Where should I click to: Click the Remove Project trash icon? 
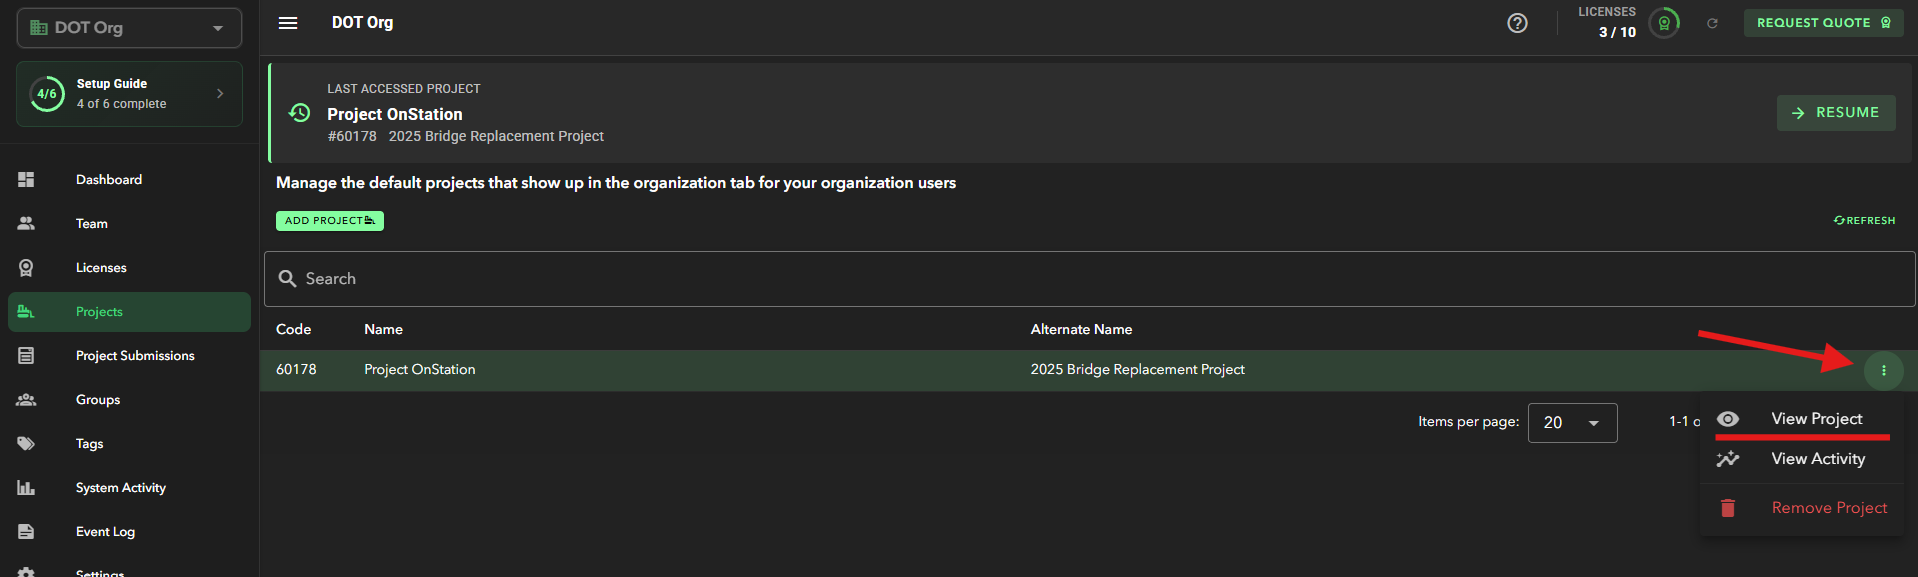[1727, 508]
